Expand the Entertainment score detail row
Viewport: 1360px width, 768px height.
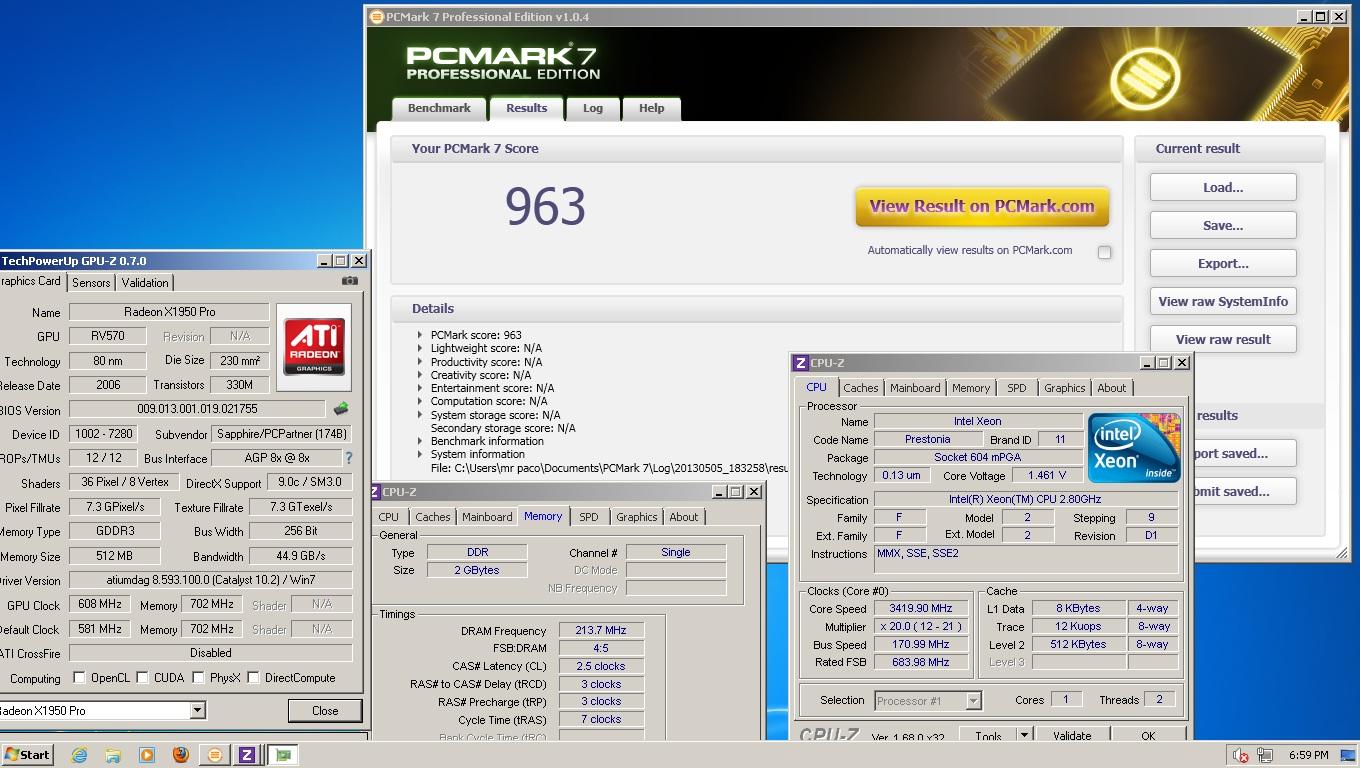coord(420,388)
